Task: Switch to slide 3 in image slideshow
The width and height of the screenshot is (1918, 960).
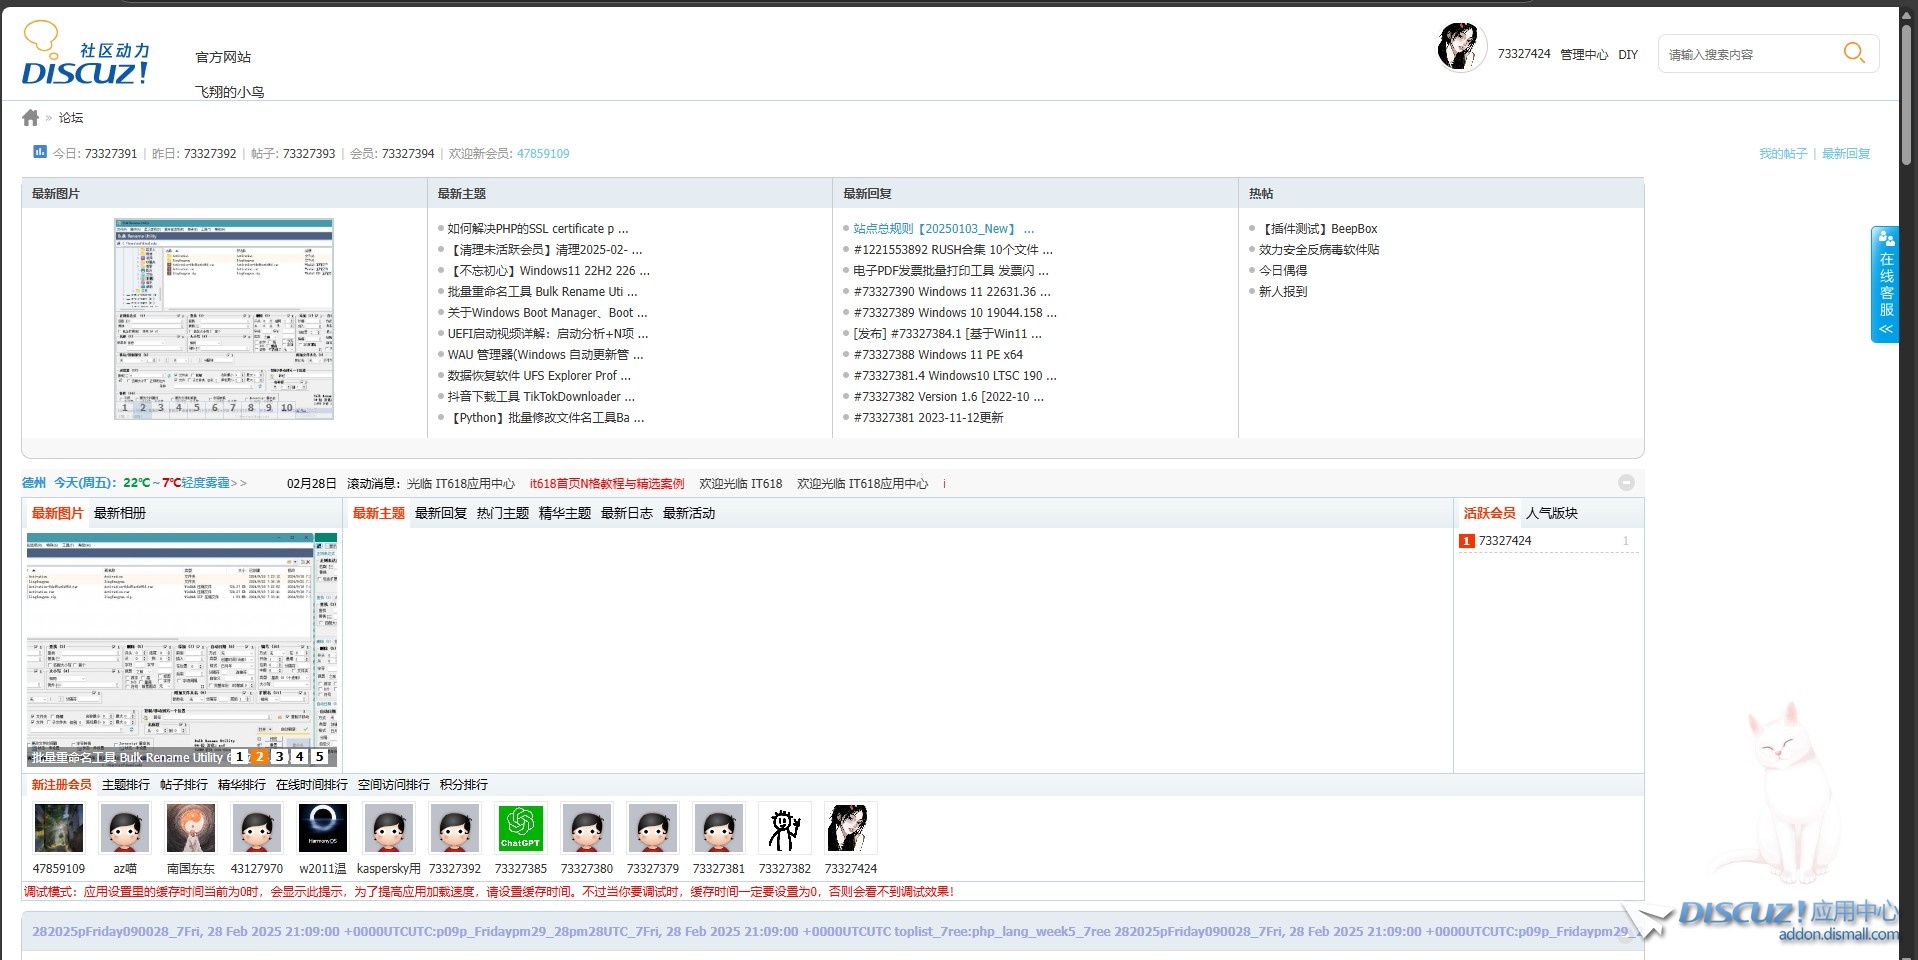Action: [x=280, y=757]
